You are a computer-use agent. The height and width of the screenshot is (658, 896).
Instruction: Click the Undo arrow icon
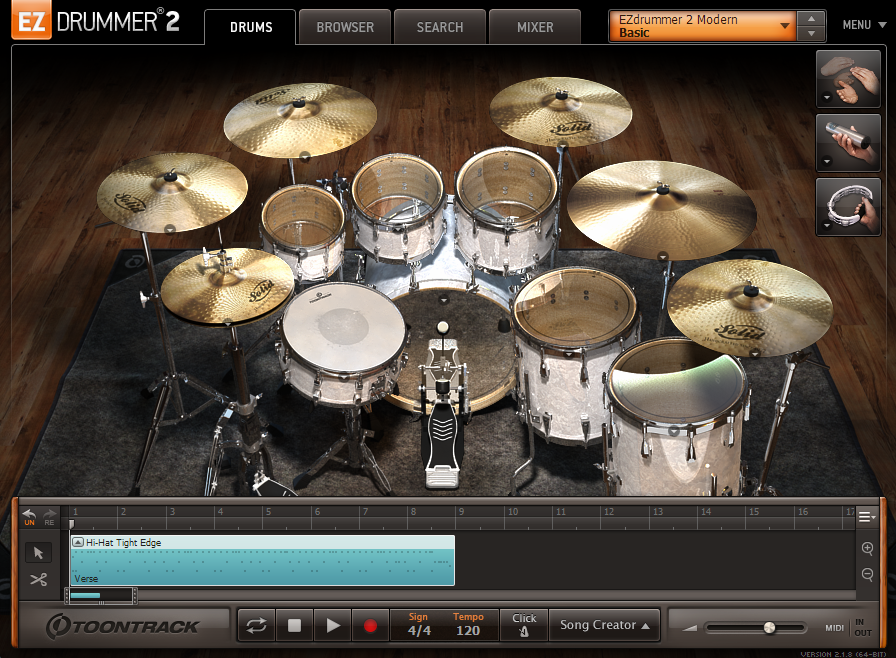pyautogui.click(x=29, y=516)
